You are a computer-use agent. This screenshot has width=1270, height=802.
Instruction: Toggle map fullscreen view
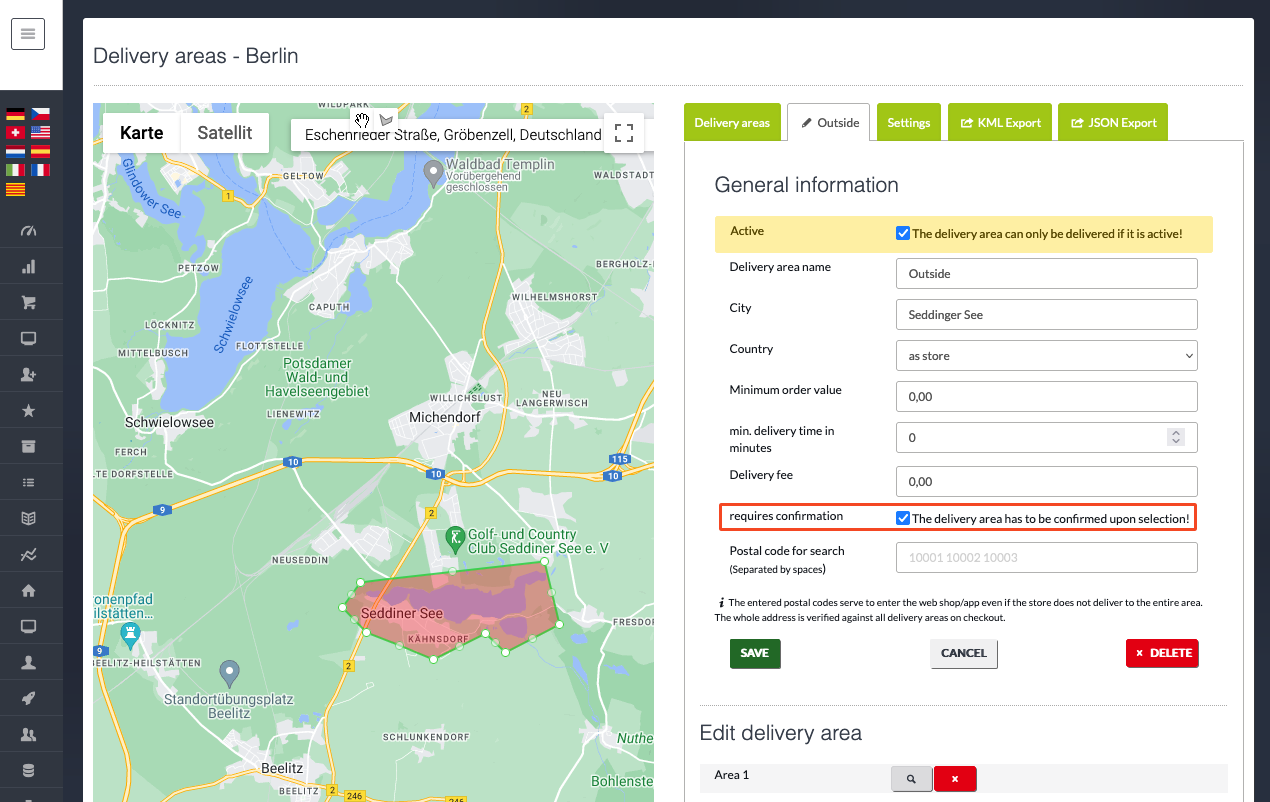(624, 133)
